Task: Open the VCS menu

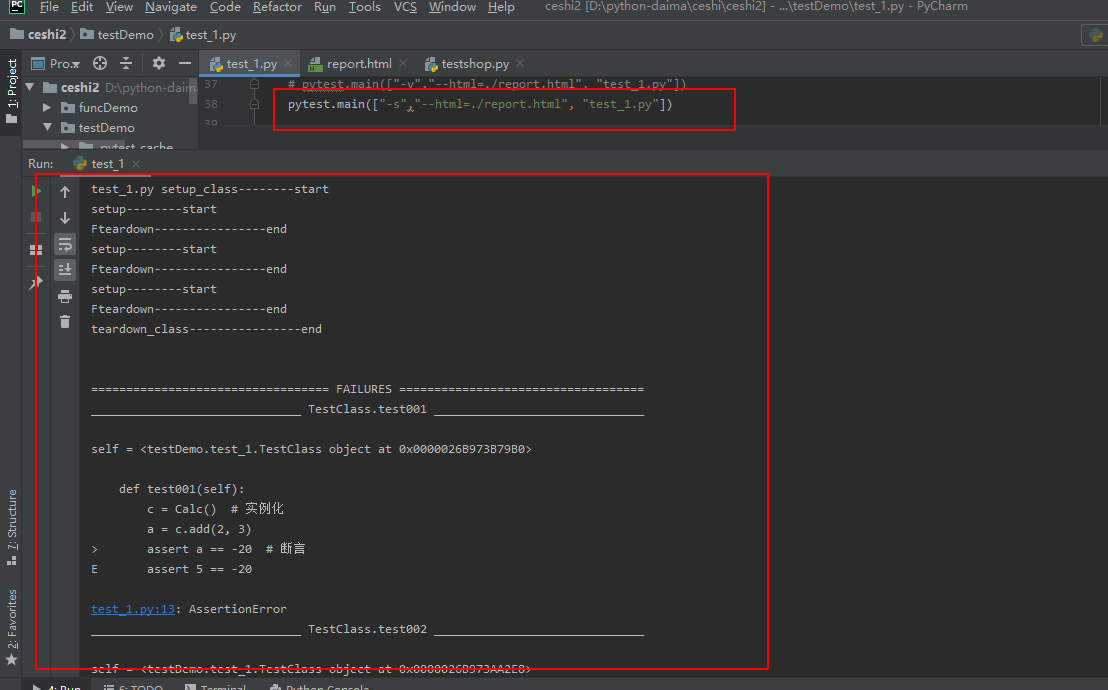Action: (405, 6)
